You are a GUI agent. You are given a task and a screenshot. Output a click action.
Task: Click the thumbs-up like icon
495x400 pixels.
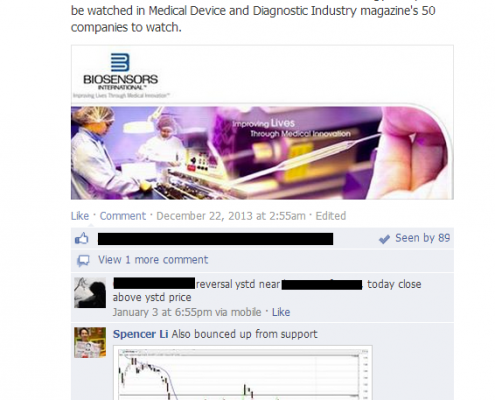82,239
